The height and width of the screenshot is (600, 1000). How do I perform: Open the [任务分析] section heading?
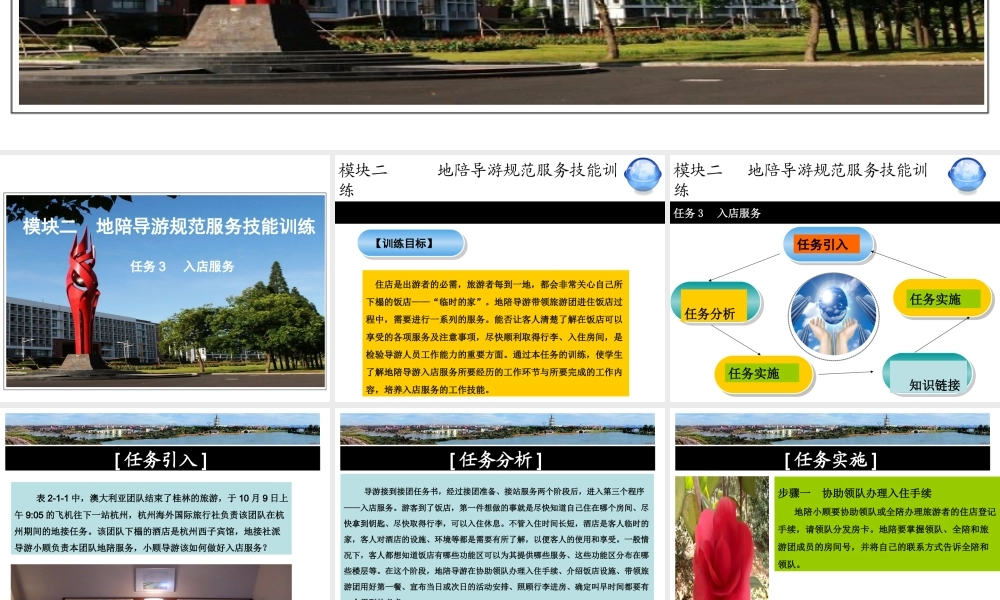click(495, 458)
